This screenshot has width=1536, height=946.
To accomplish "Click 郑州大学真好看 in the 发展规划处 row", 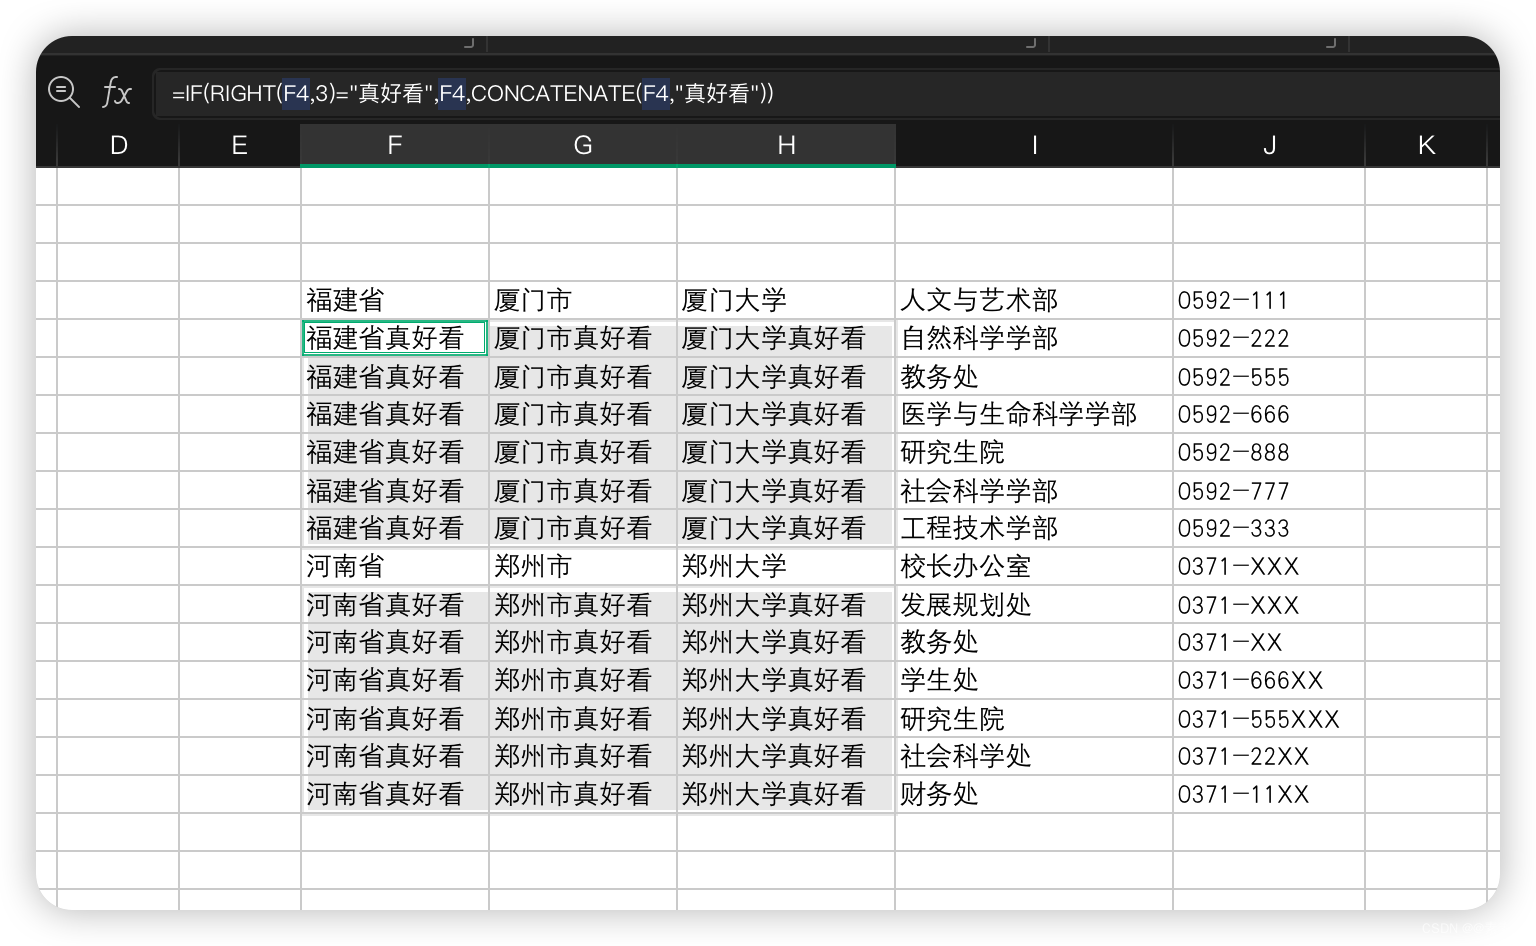I will tap(786, 605).
